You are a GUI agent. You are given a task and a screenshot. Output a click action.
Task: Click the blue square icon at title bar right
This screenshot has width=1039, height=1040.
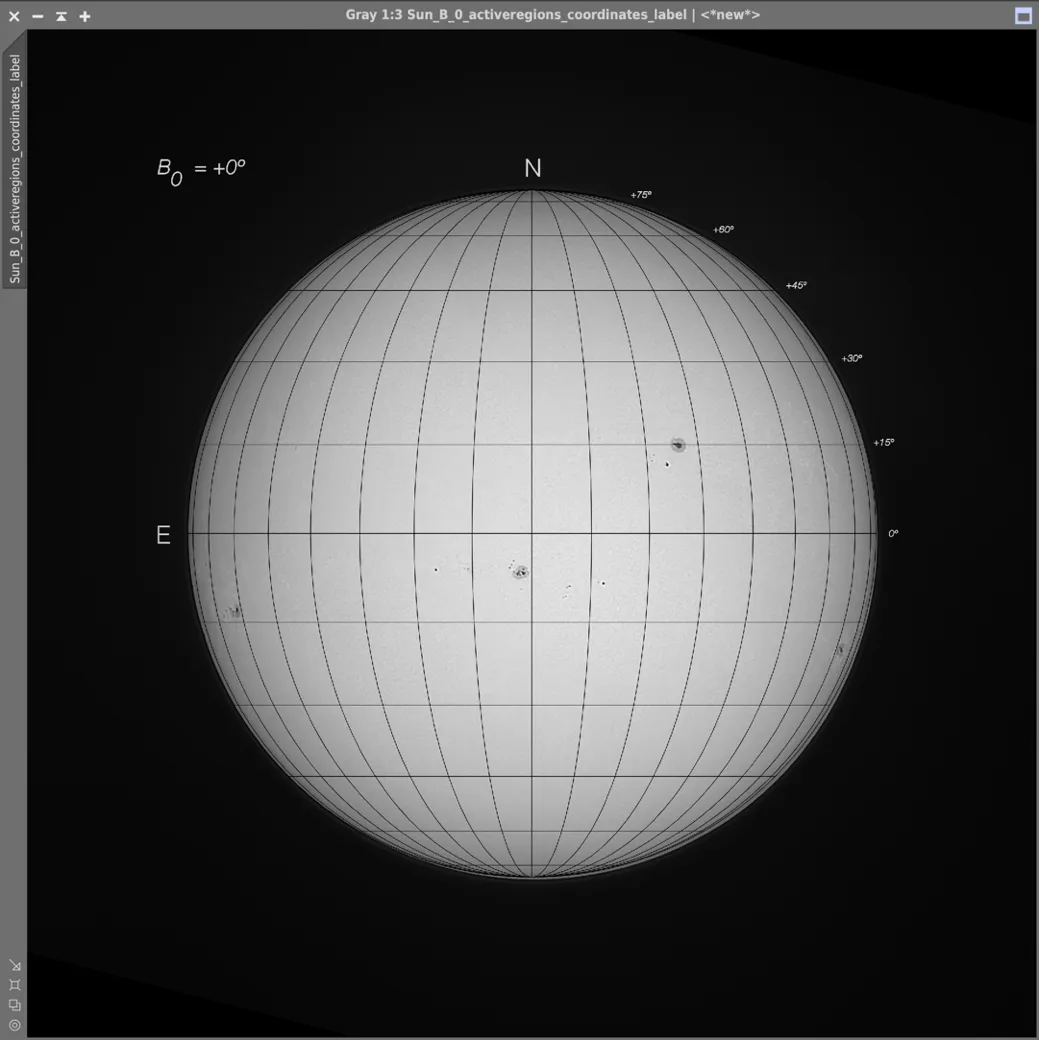(1024, 16)
